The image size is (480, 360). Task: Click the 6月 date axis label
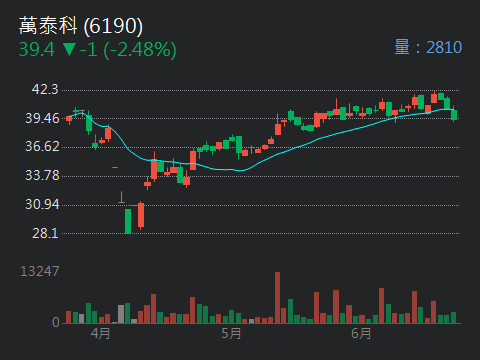361,333
